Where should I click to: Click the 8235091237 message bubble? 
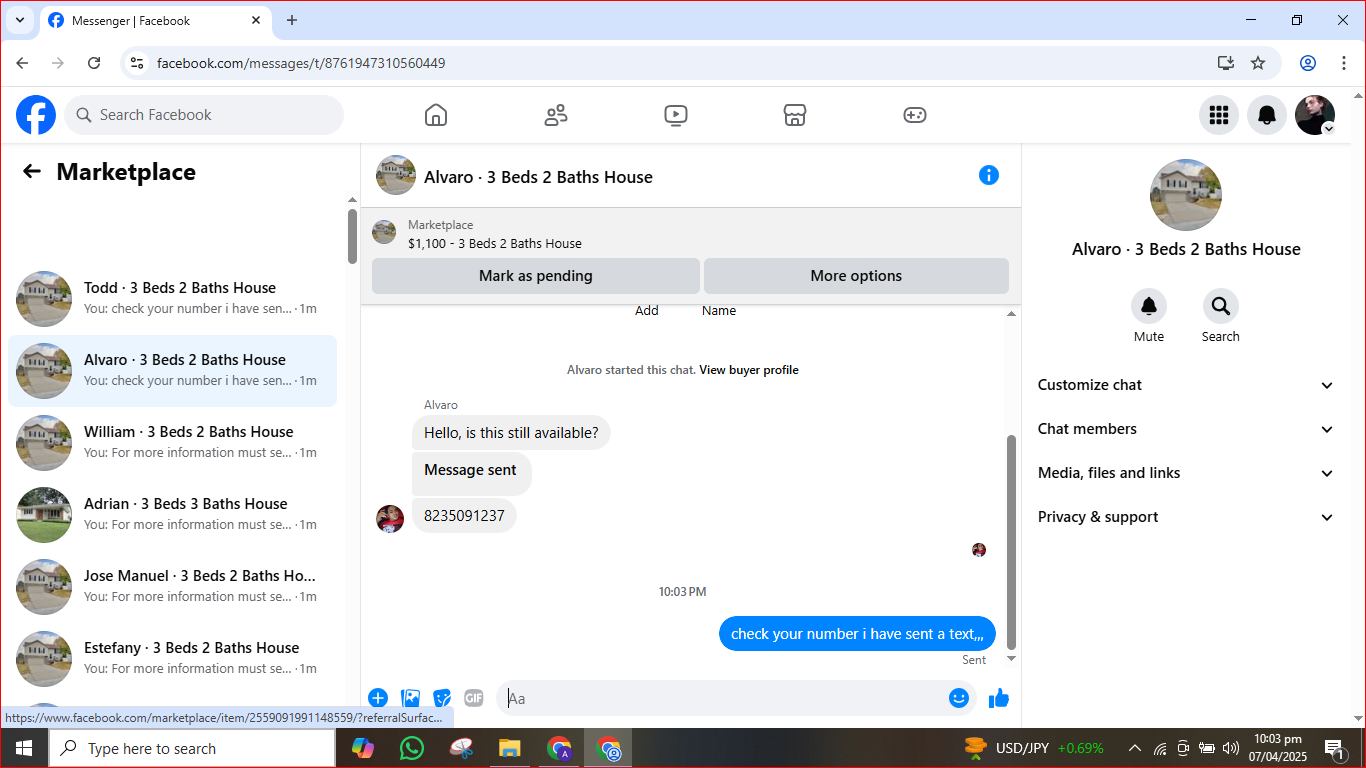pyautogui.click(x=464, y=516)
